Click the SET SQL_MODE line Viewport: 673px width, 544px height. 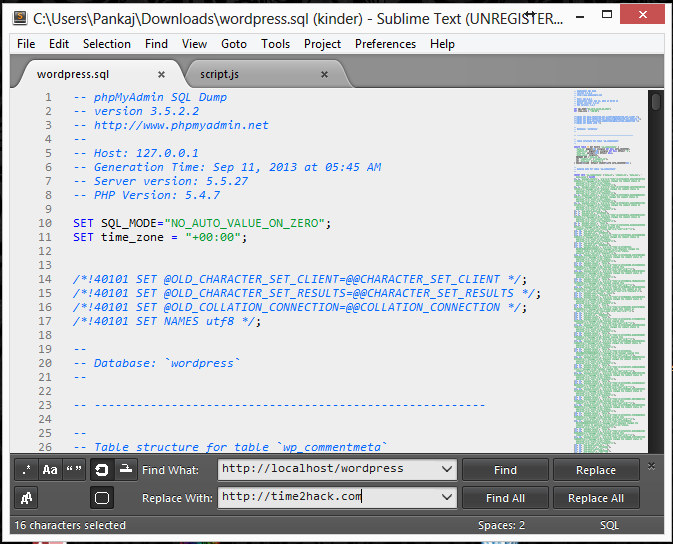(x=202, y=223)
